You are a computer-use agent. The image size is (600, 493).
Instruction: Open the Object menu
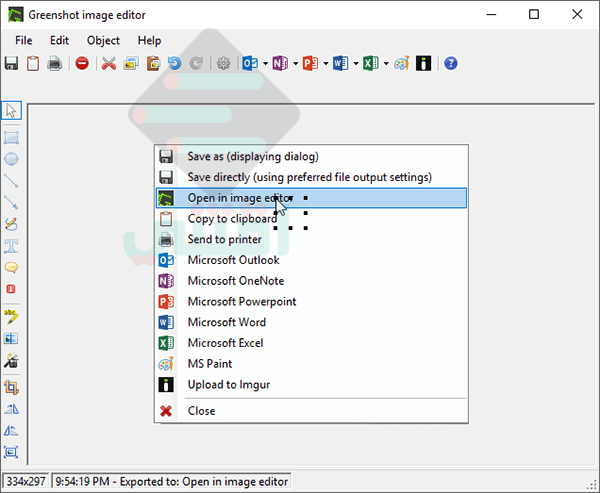pyautogui.click(x=103, y=41)
